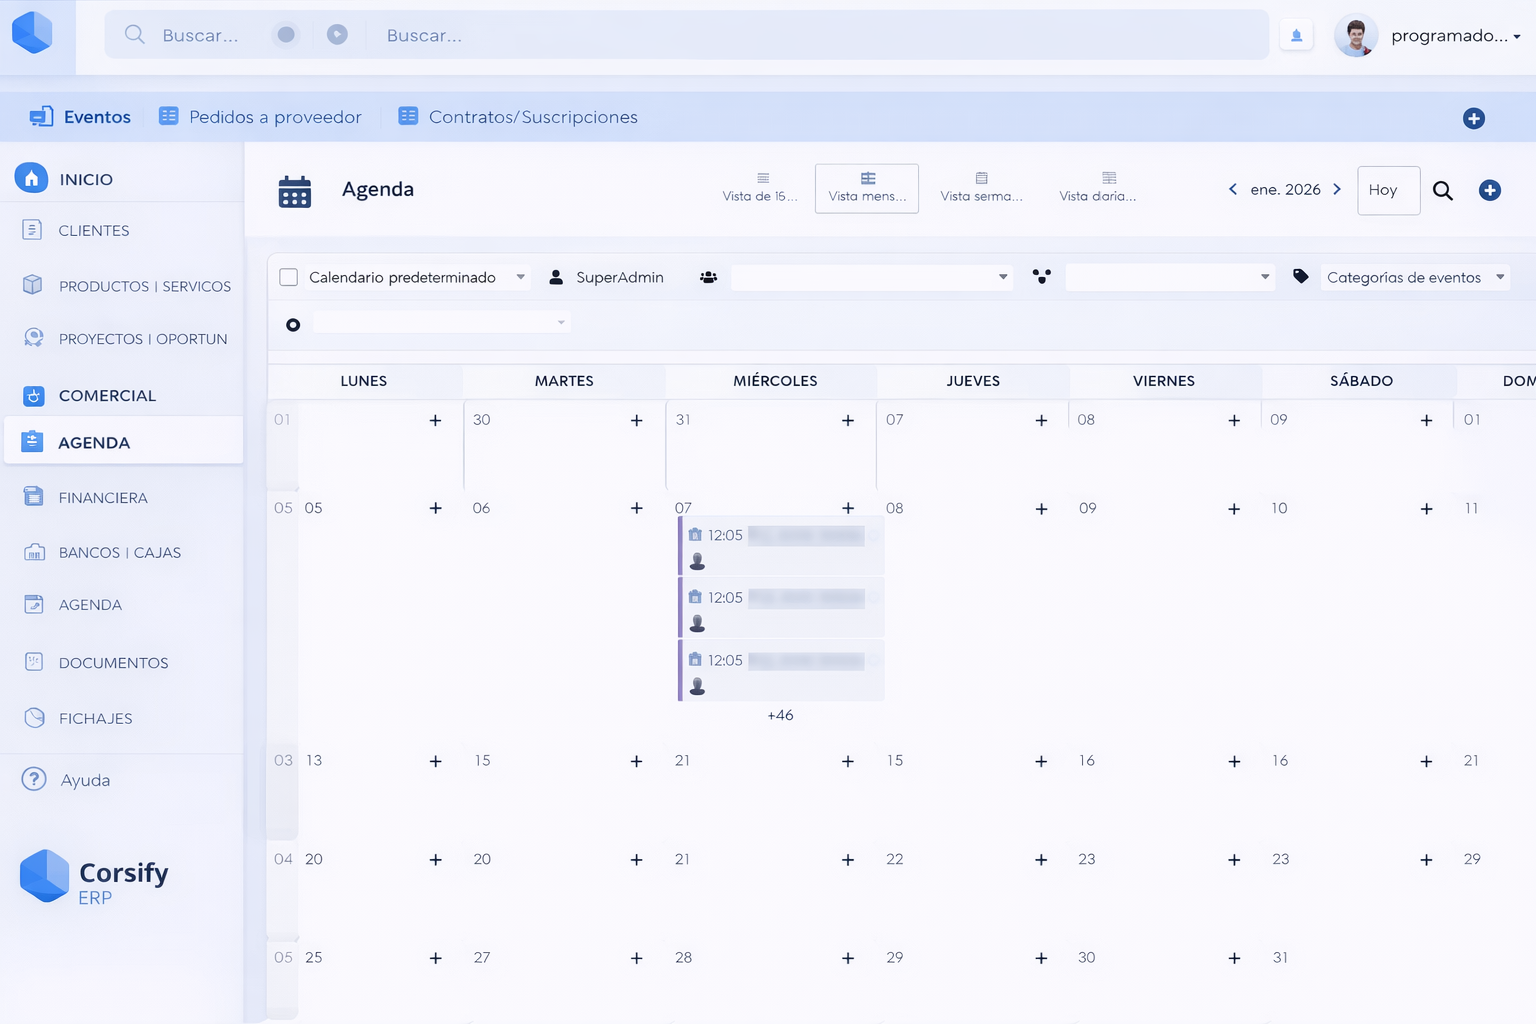Viewport: 1536px width, 1024px height.
Task: Click the user group filter icon
Action: [708, 277]
